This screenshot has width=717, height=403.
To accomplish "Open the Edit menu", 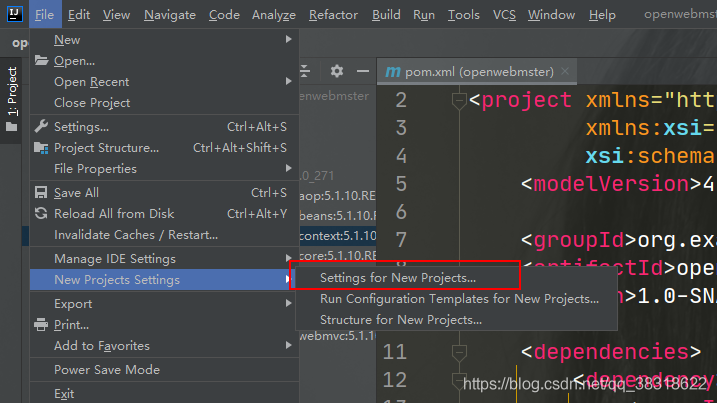I will [79, 15].
